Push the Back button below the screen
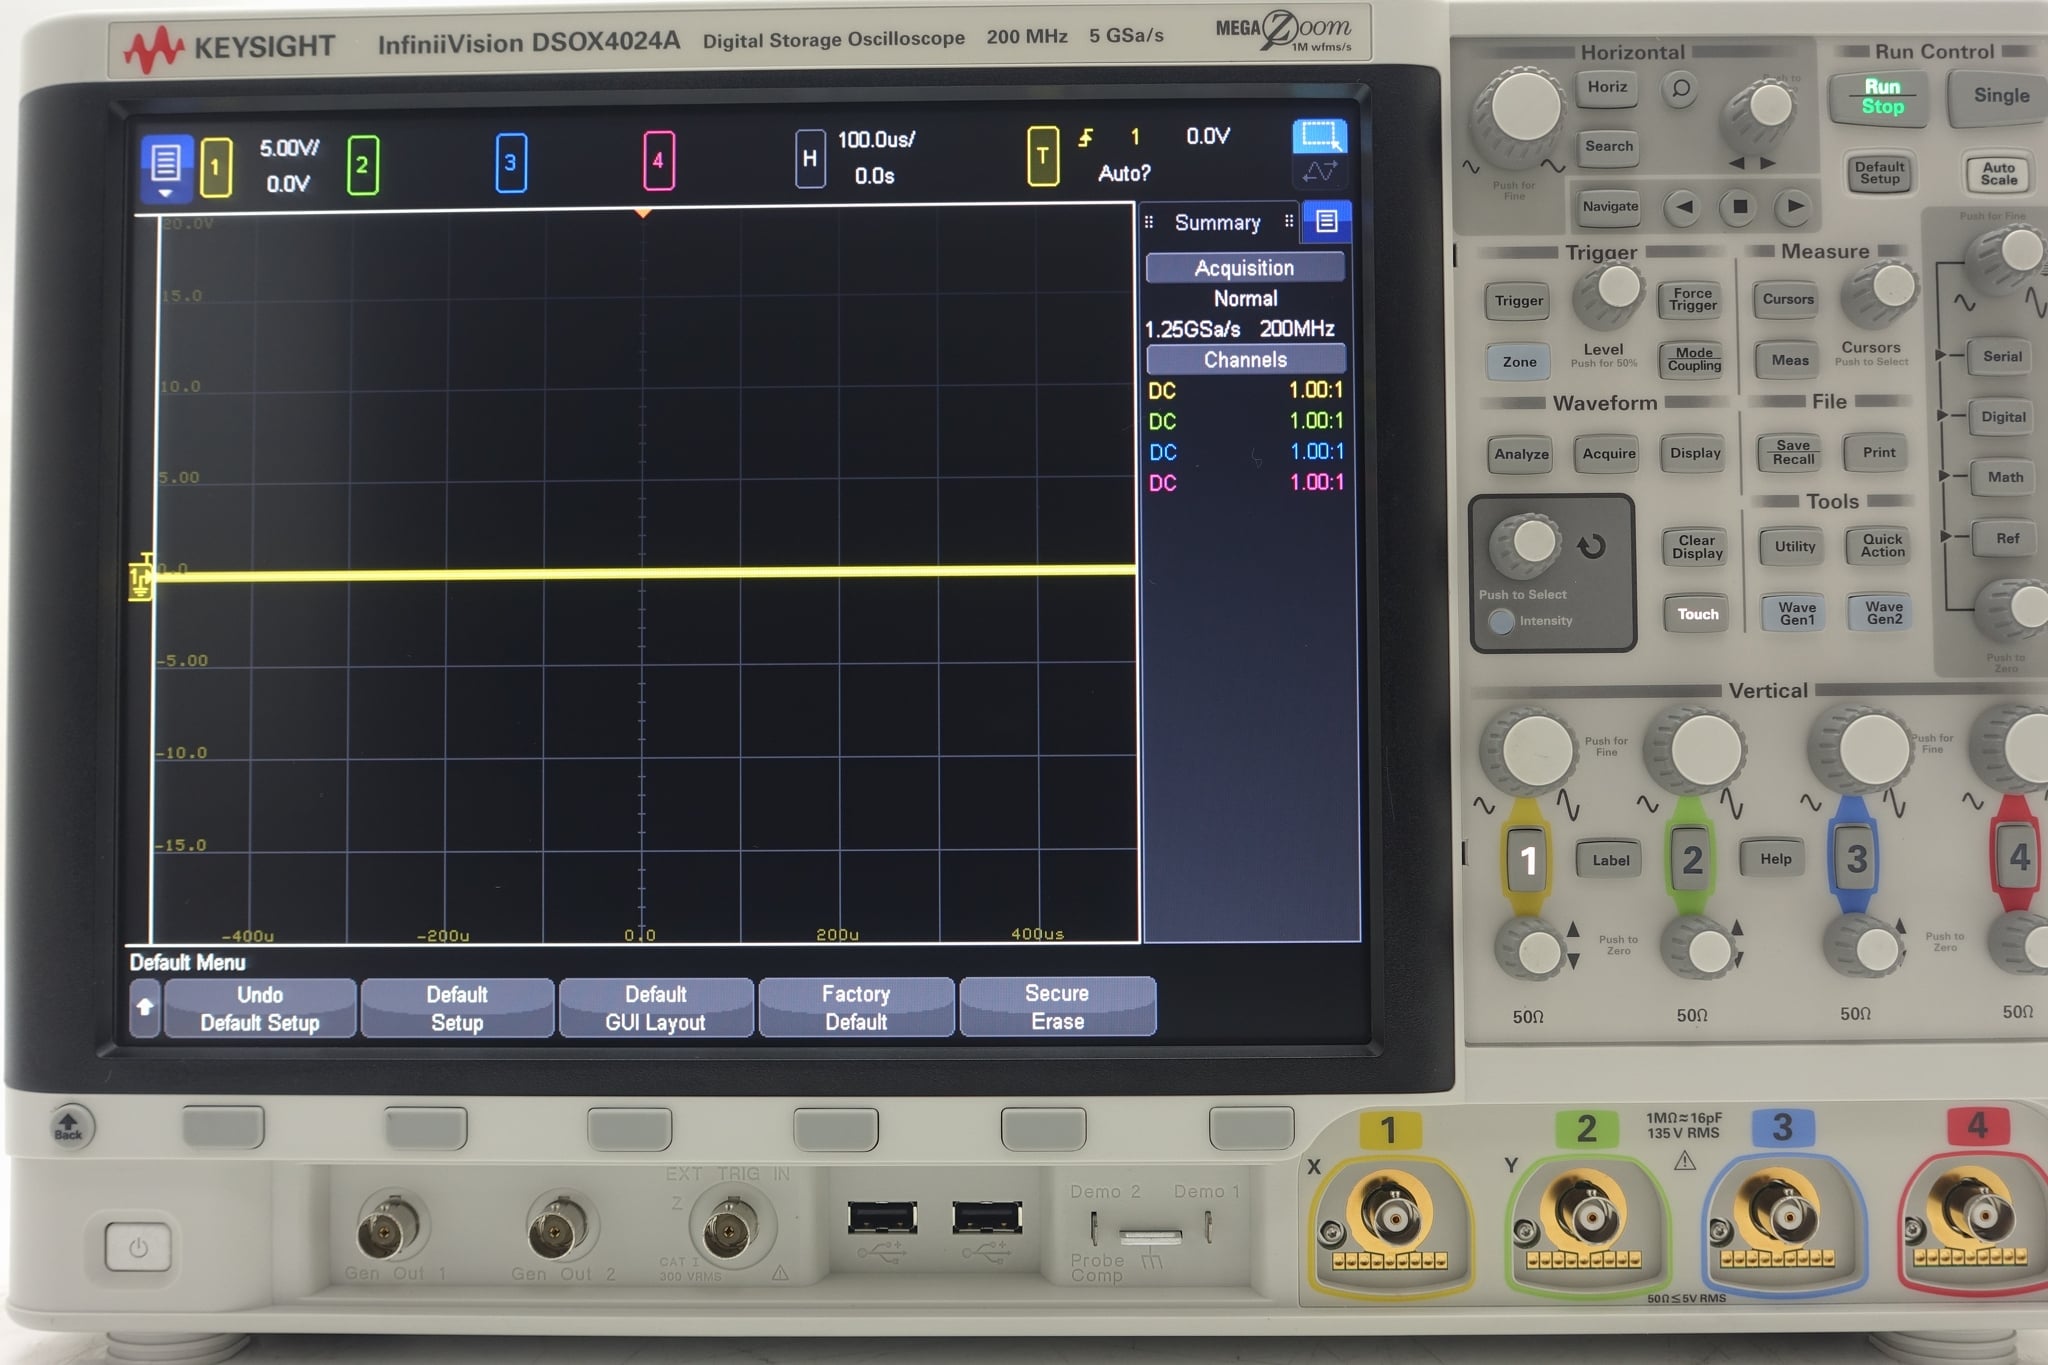Screen dimensions: 2048x1365 point(69,1126)
